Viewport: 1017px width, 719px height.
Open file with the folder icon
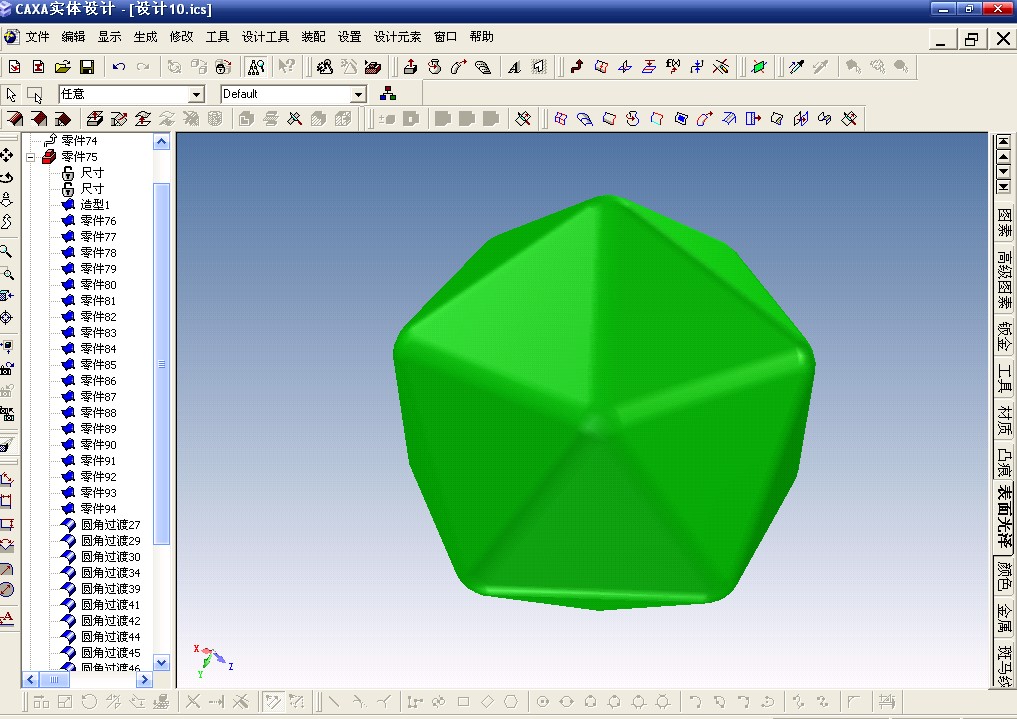click(62, 66)
